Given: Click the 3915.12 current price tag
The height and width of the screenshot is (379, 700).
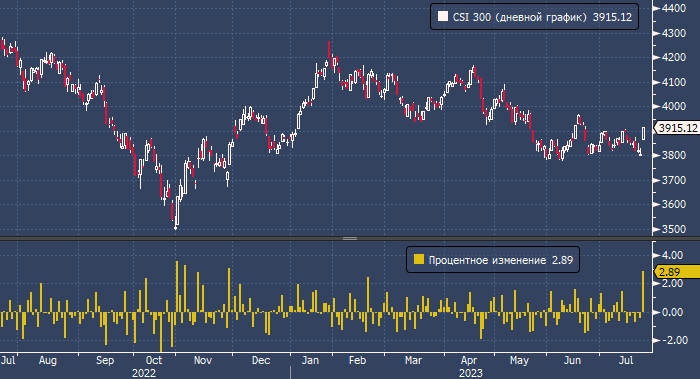Looking at the screenshot, I should [677, 128].
